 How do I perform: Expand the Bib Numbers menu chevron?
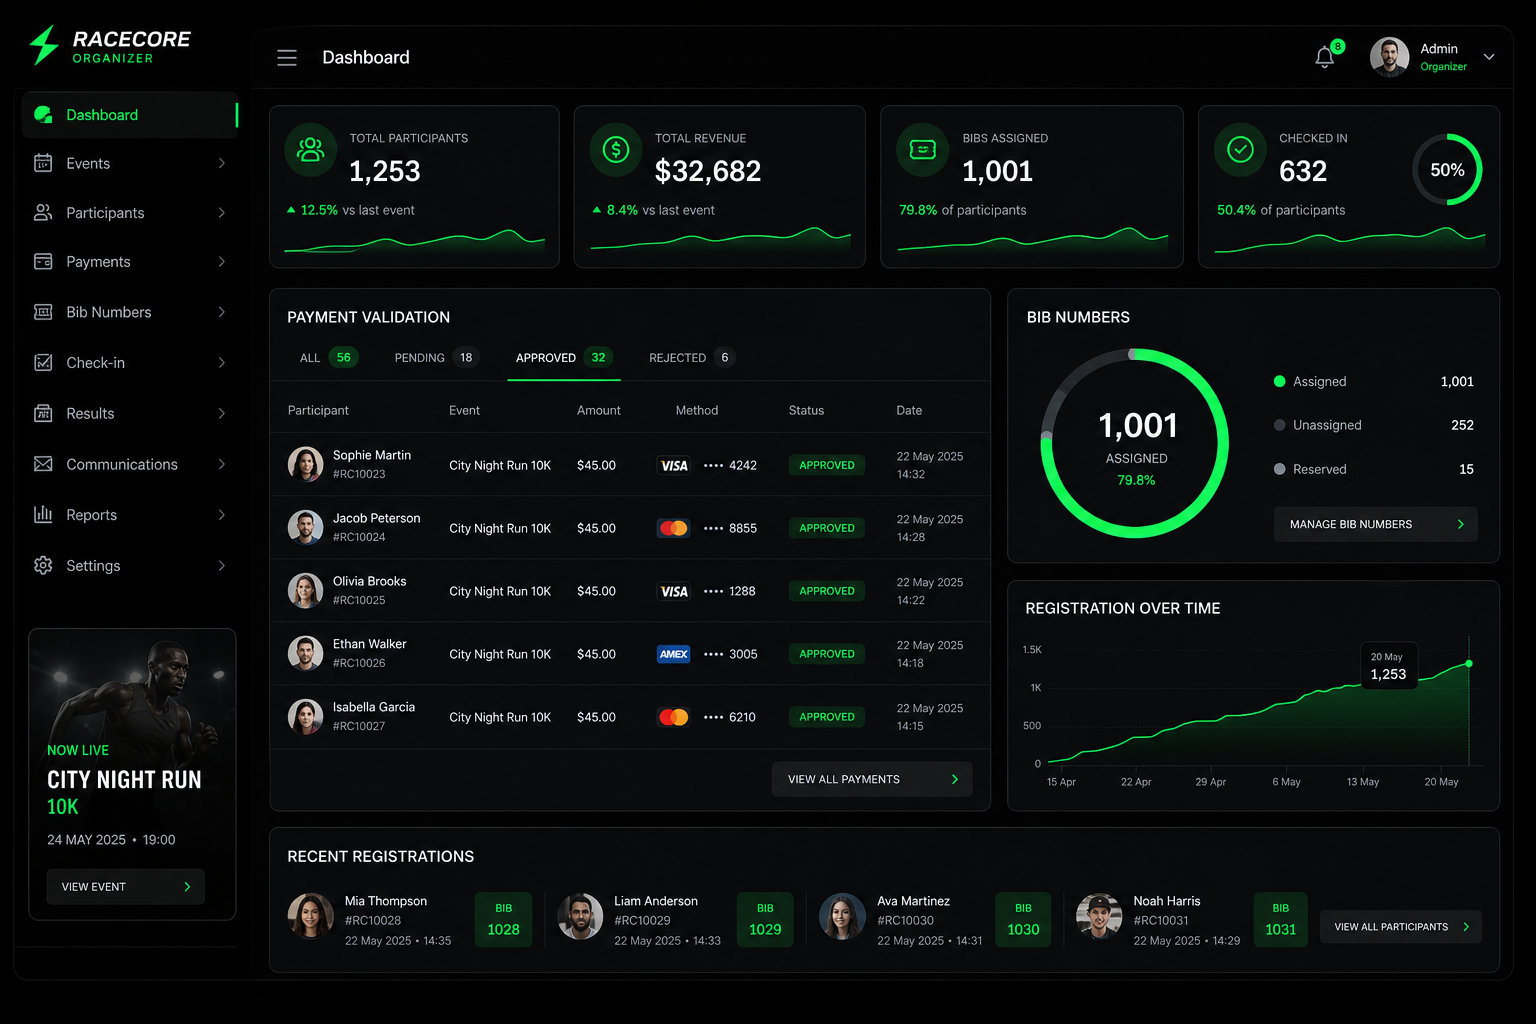point(222,312)
